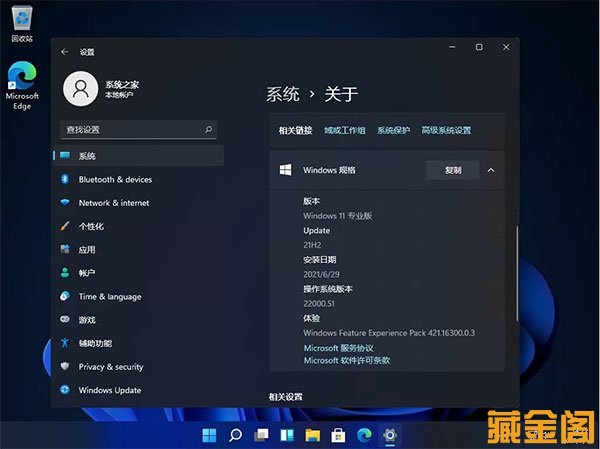Open 游戏 settings
Viewport: 600px width, 449px height.
[x=87, y=320]
